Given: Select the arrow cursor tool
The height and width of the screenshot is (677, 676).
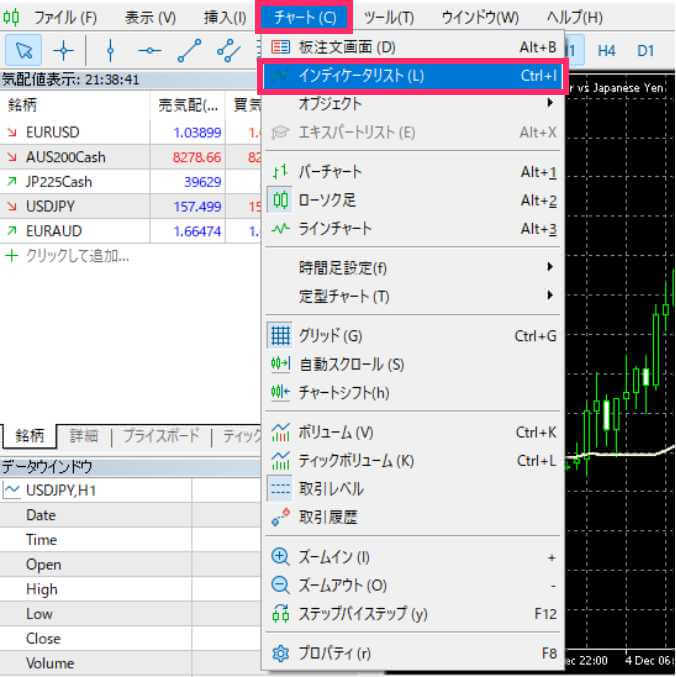Looking at the screenshot, I should click(x=24, y=49).
